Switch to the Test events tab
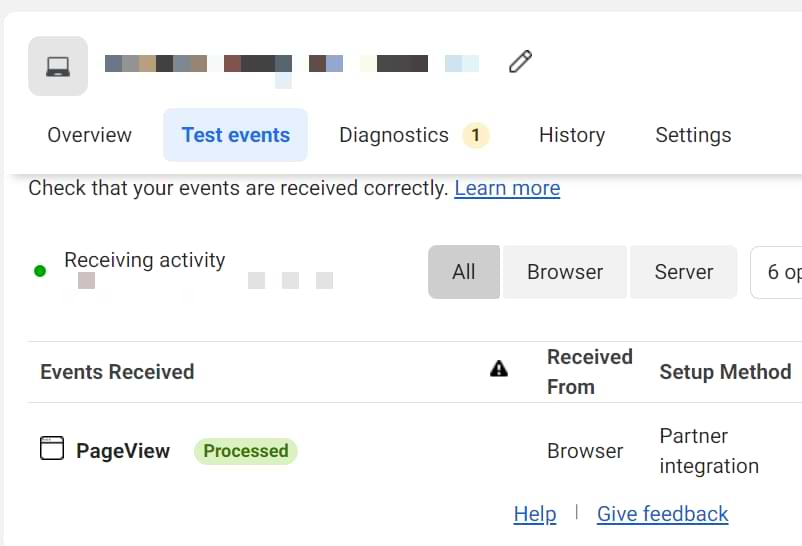 235,135
